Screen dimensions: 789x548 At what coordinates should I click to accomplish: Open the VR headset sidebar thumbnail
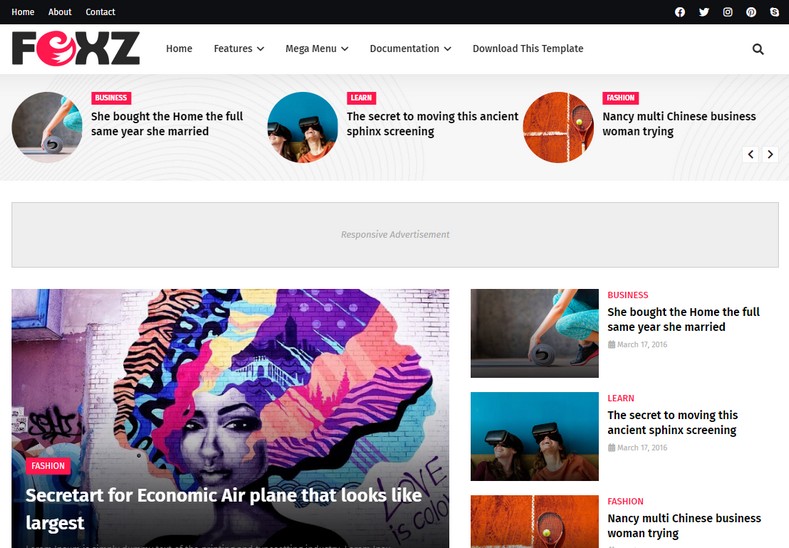(534, 436)
